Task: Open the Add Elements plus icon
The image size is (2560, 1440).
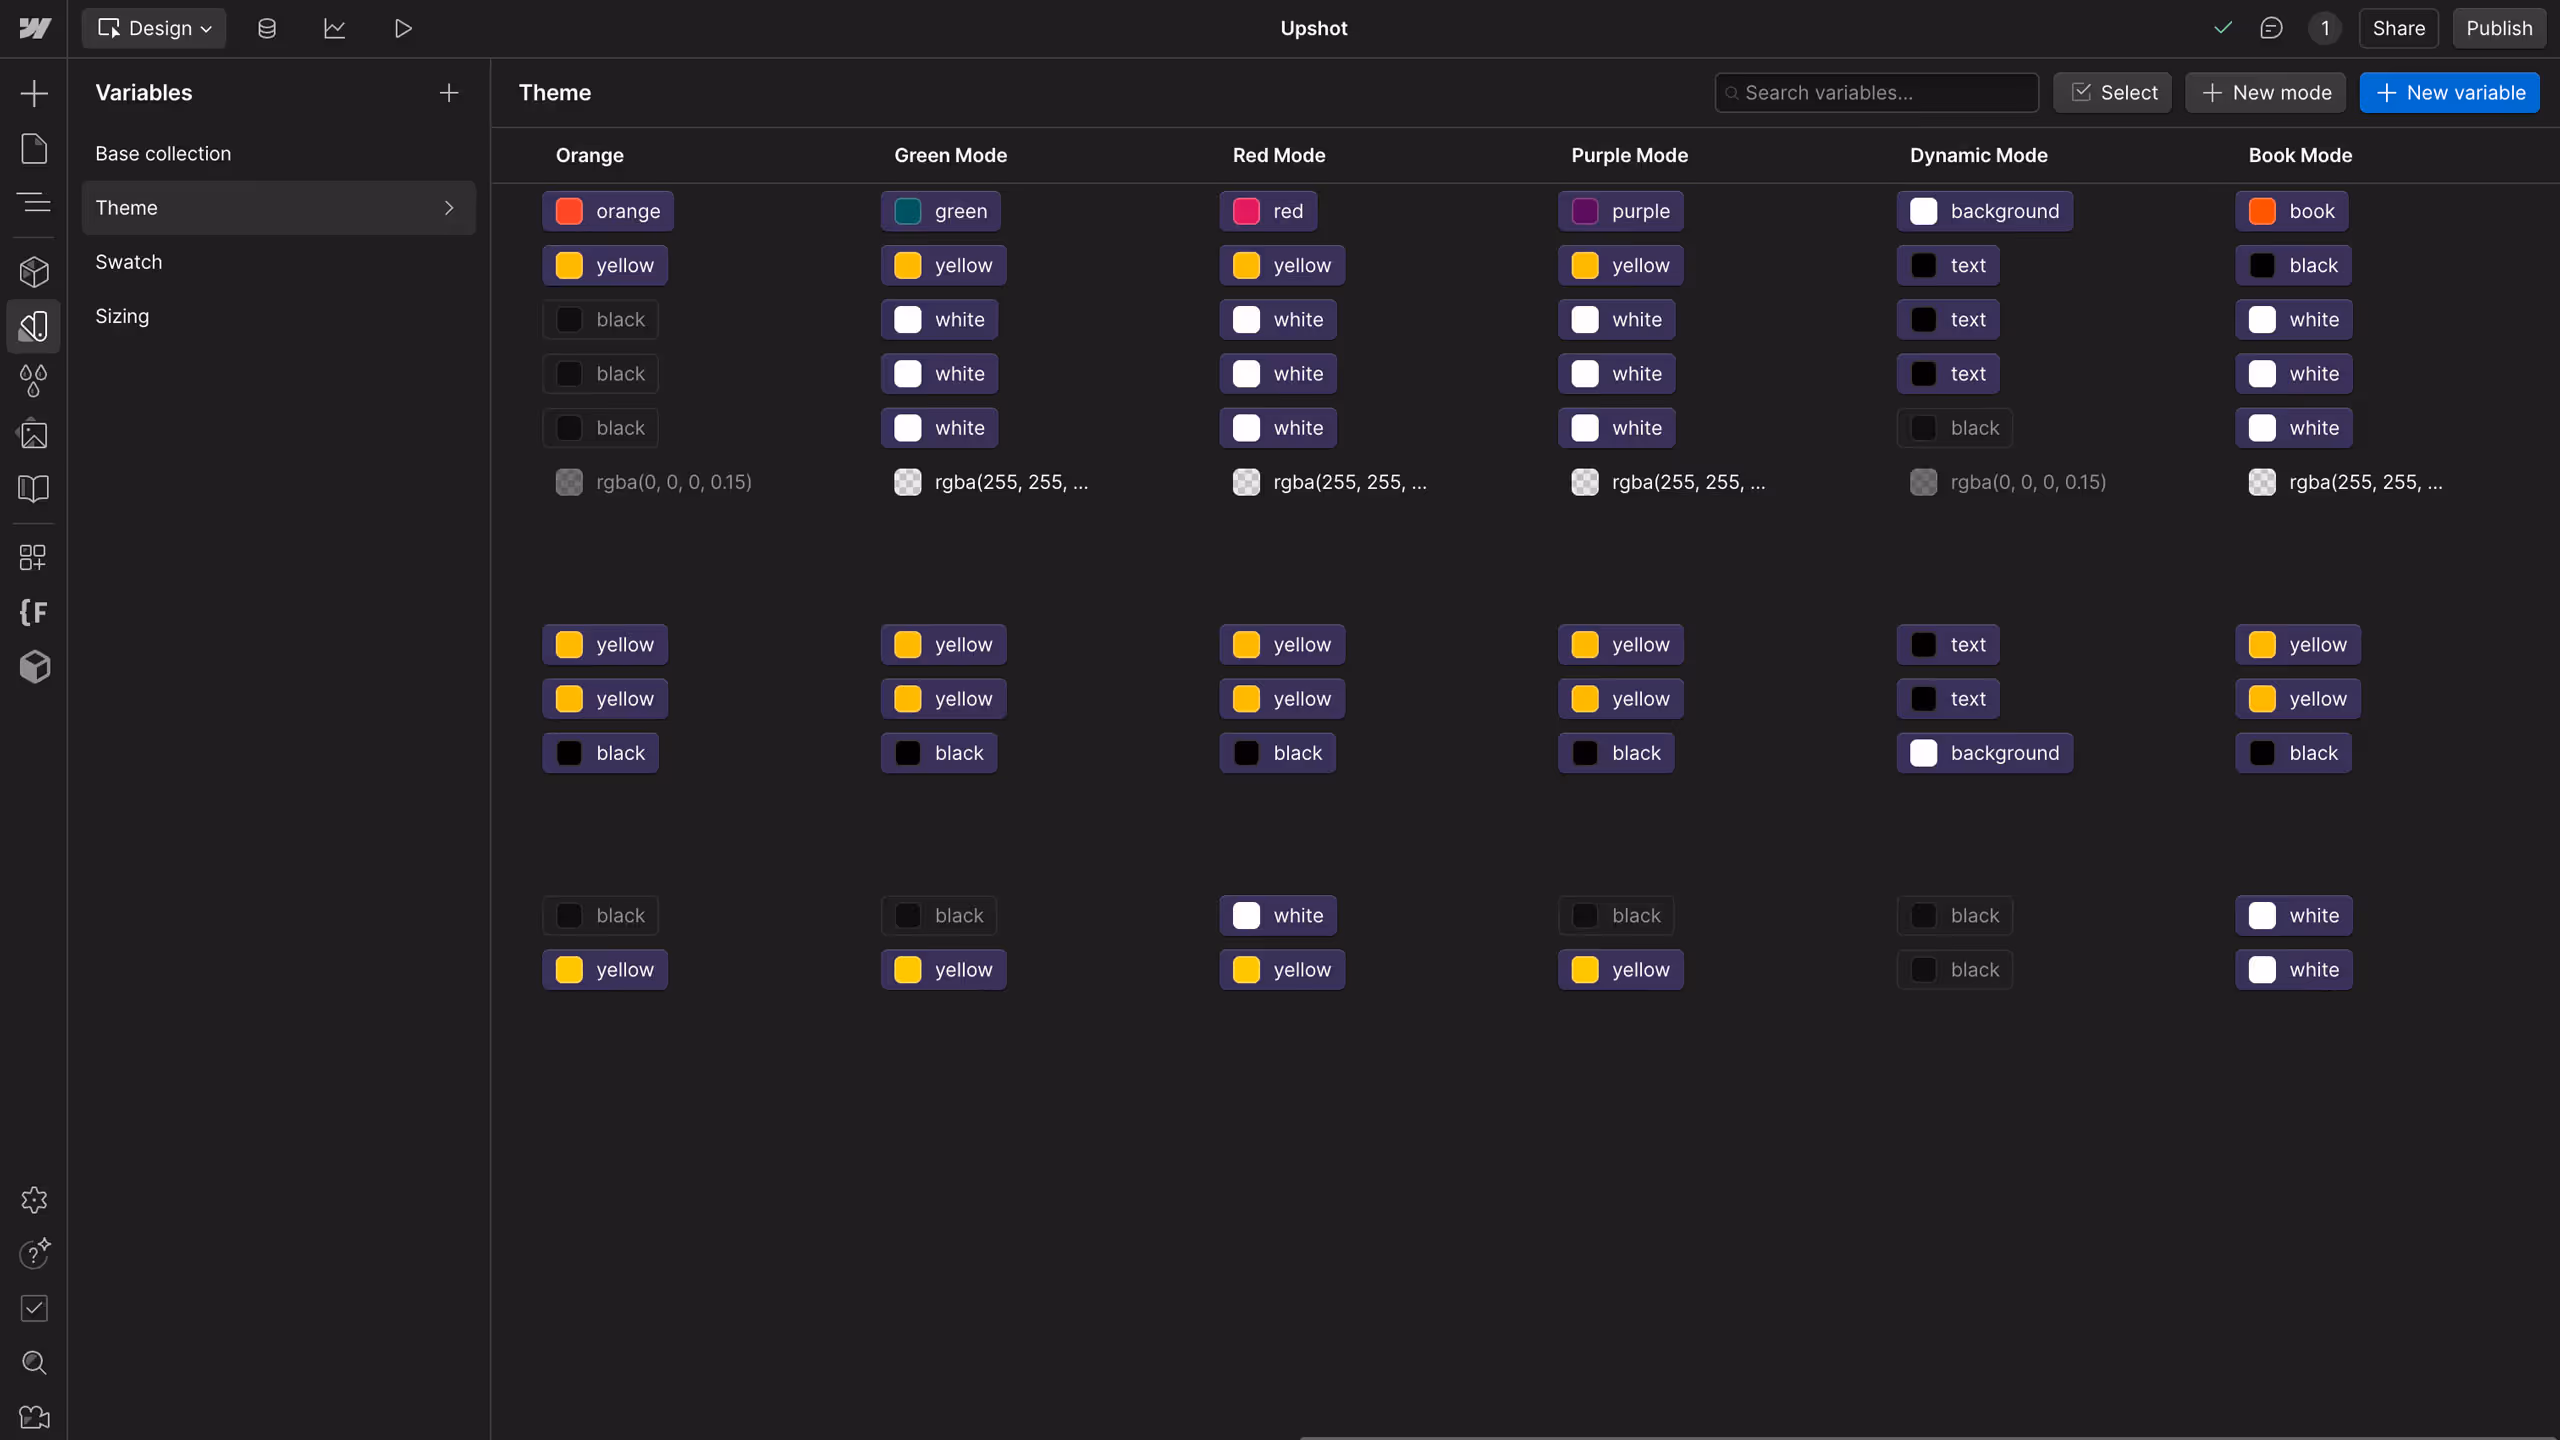Action: 34,94
